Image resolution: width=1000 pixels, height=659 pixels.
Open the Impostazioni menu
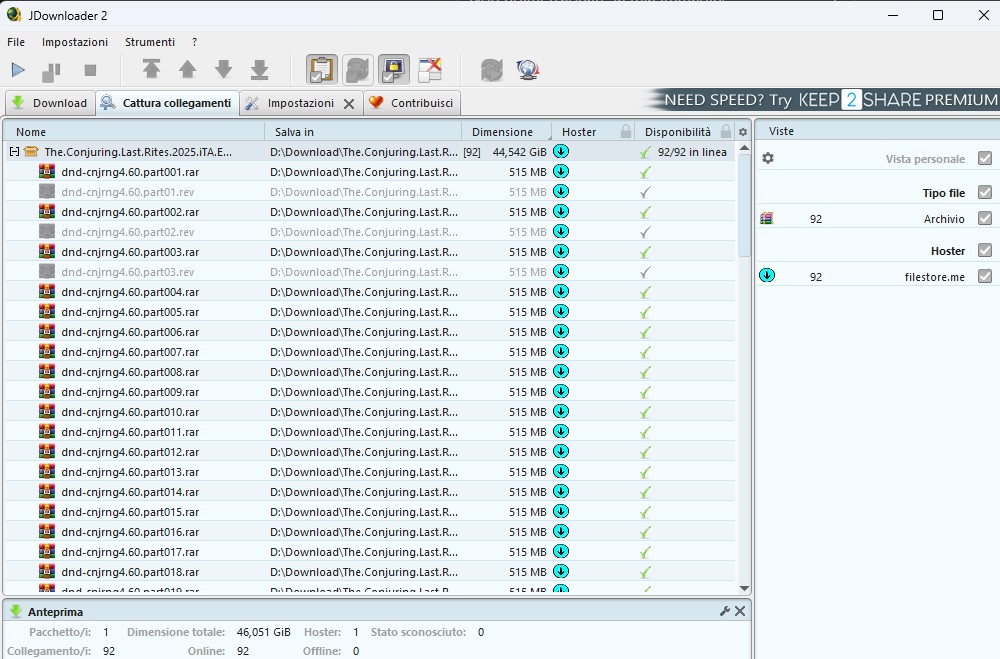tap(75, 42)
